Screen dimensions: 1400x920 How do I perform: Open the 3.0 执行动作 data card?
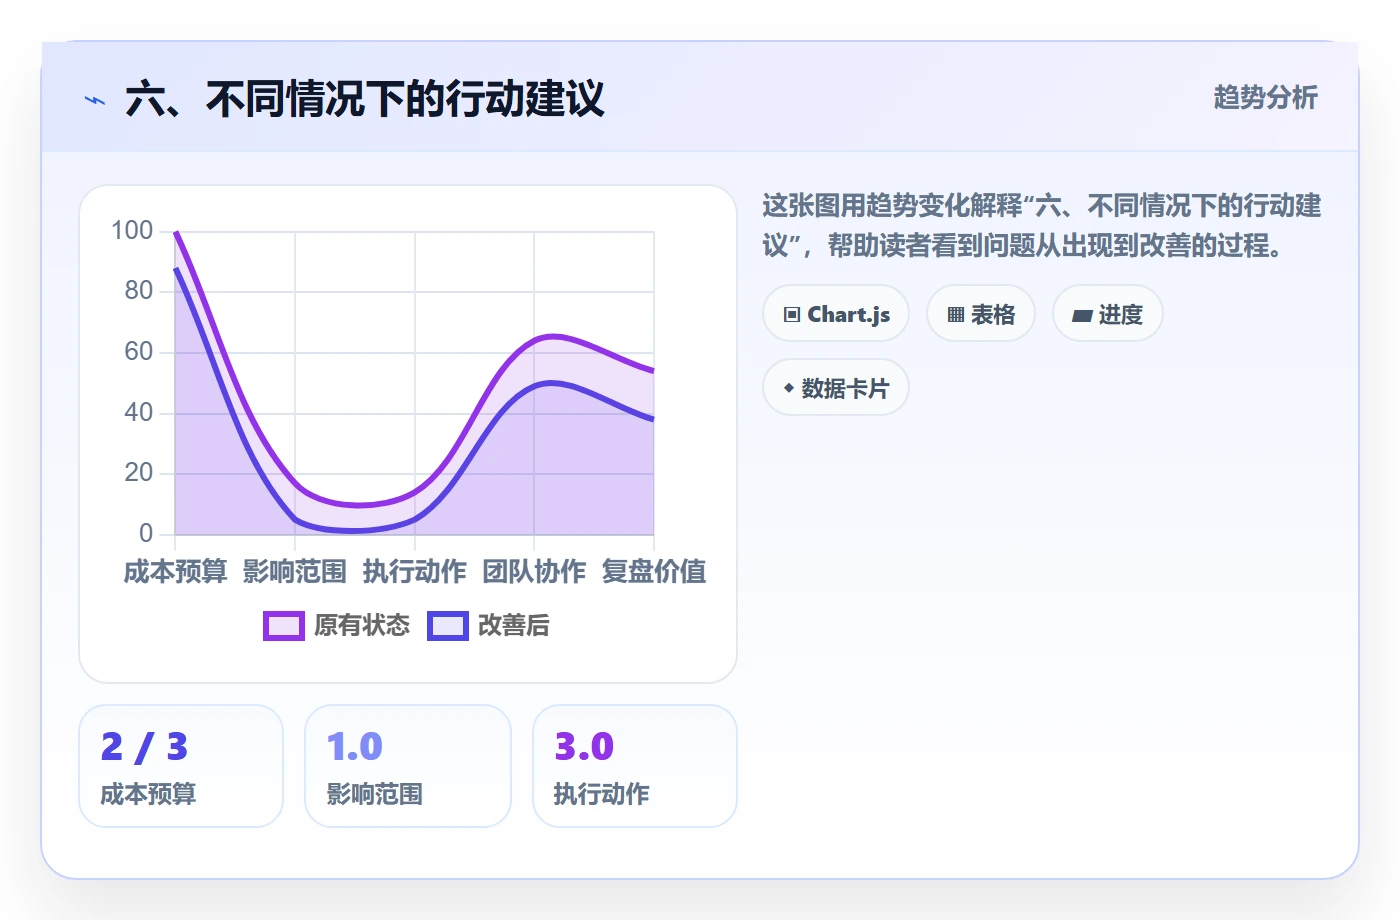coord(635,766)
